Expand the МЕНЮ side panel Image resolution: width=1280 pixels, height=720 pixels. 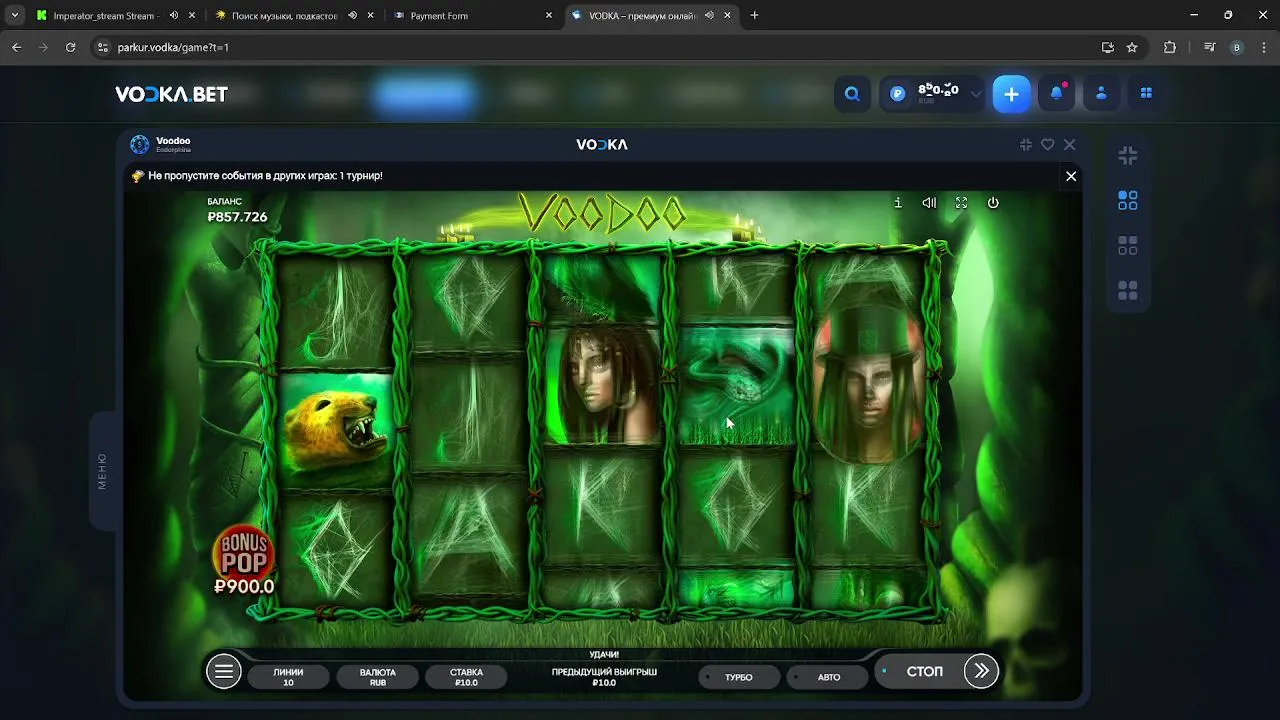(x=103, y=471)
